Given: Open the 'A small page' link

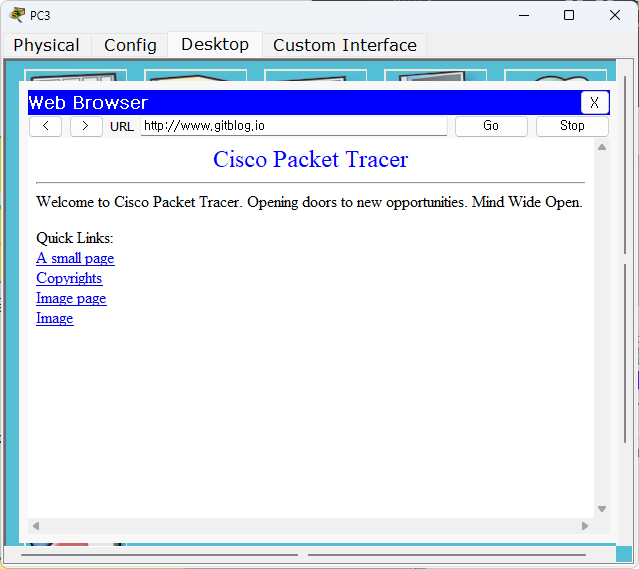Looking at the screenshot, I should (x=75, y=258).
